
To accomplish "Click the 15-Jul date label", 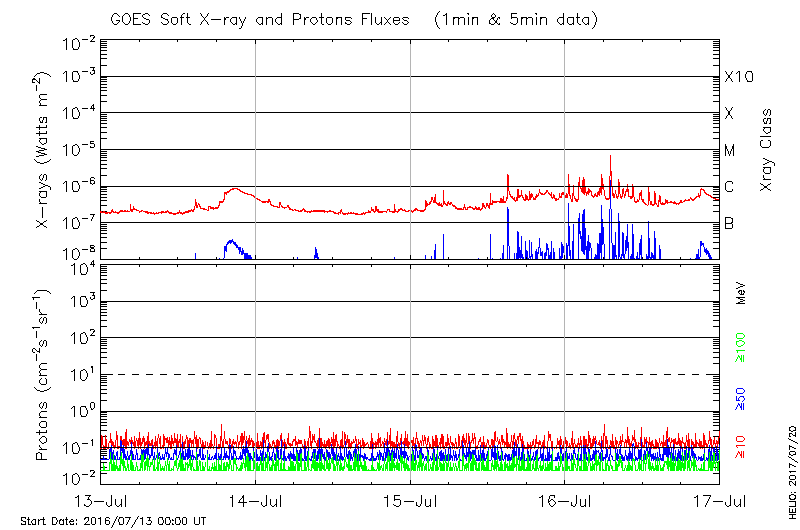I will (410, 499).
